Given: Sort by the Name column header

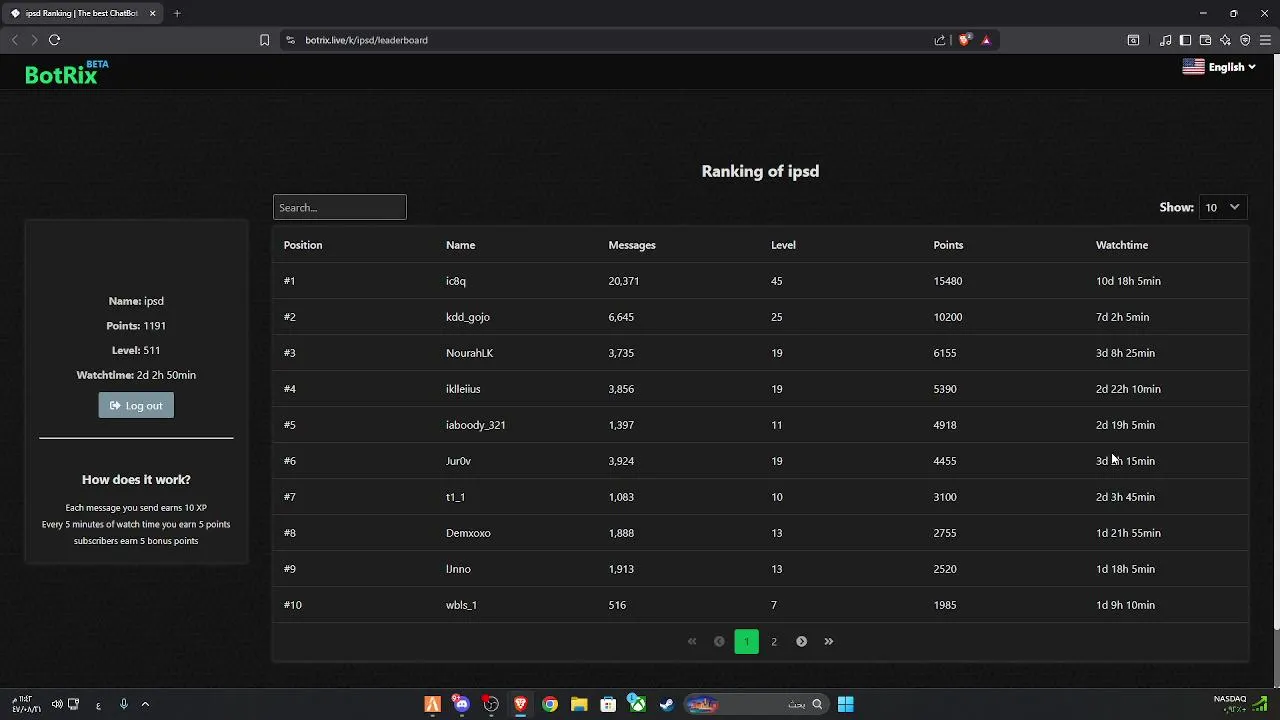Looking at the screenshot, I should [x=460, y=245].
